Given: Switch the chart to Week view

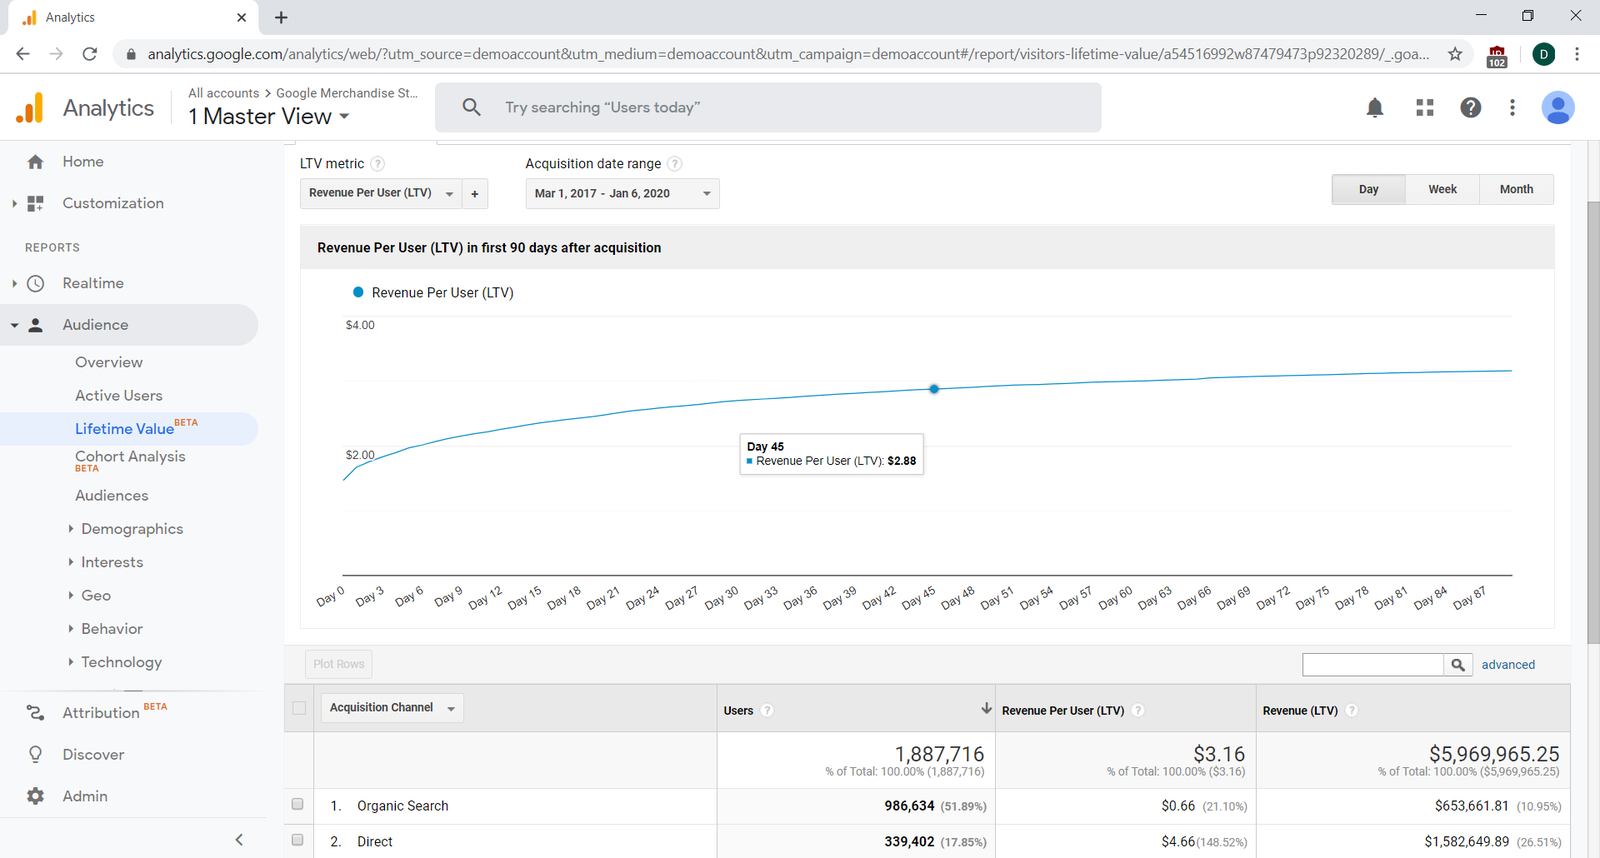Looking at the screenshot, I should point(1442,189).
